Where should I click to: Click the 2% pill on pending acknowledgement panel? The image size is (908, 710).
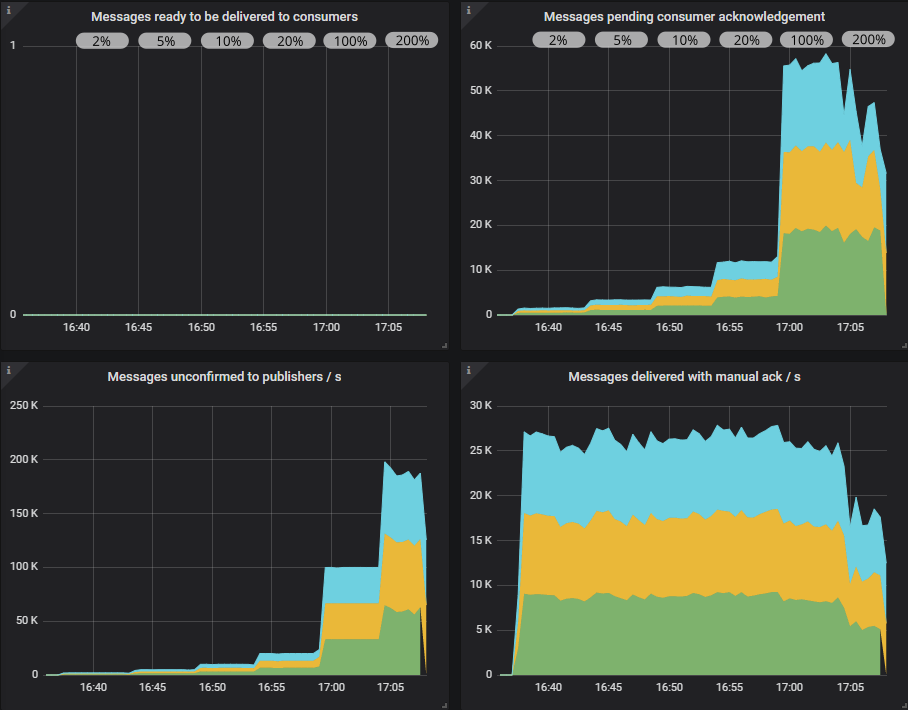(x=559, y=39)
